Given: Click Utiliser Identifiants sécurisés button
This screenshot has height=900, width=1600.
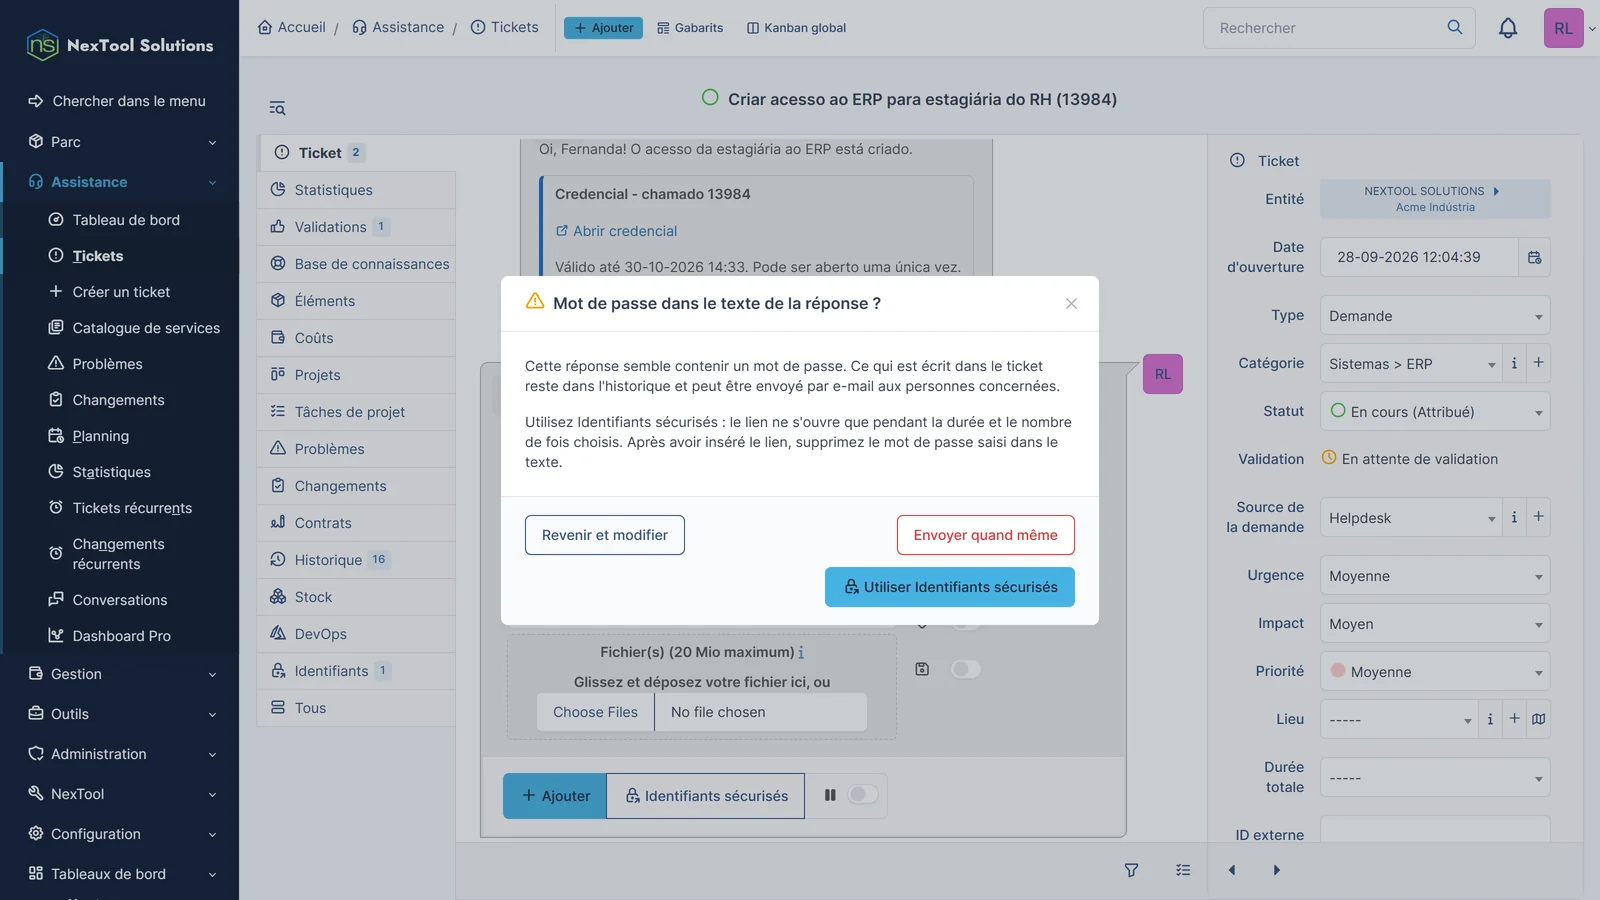Looking at the screenshot, I should click(x=950, y=587).
